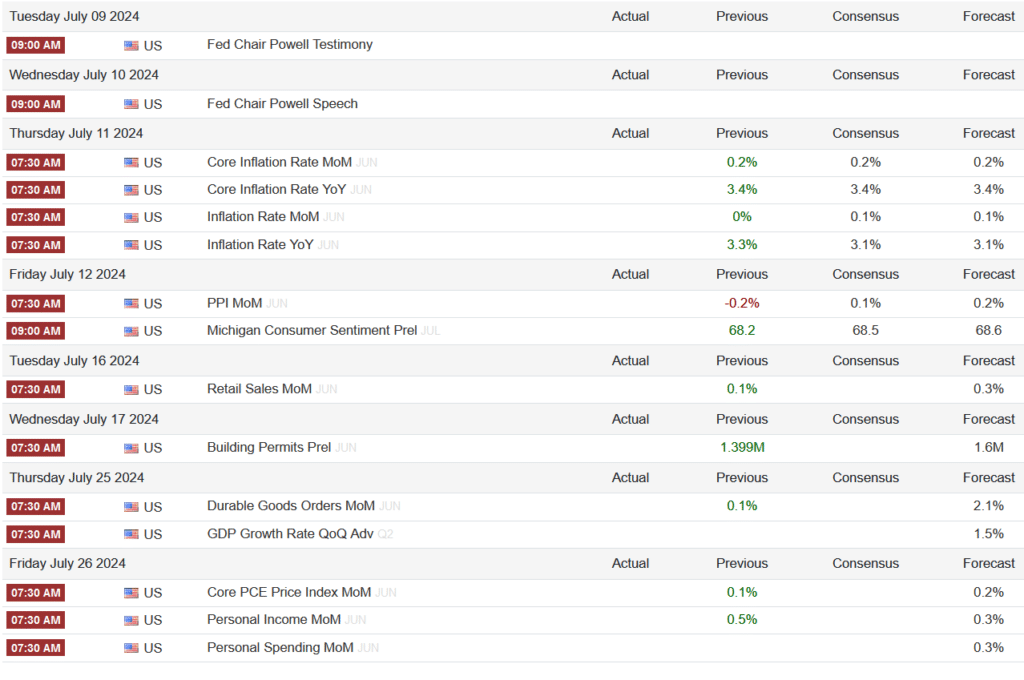This screenshot has width=1024, height=680.
Task: Open the Personal Income MoM event
Action: [x=273, y=620]
